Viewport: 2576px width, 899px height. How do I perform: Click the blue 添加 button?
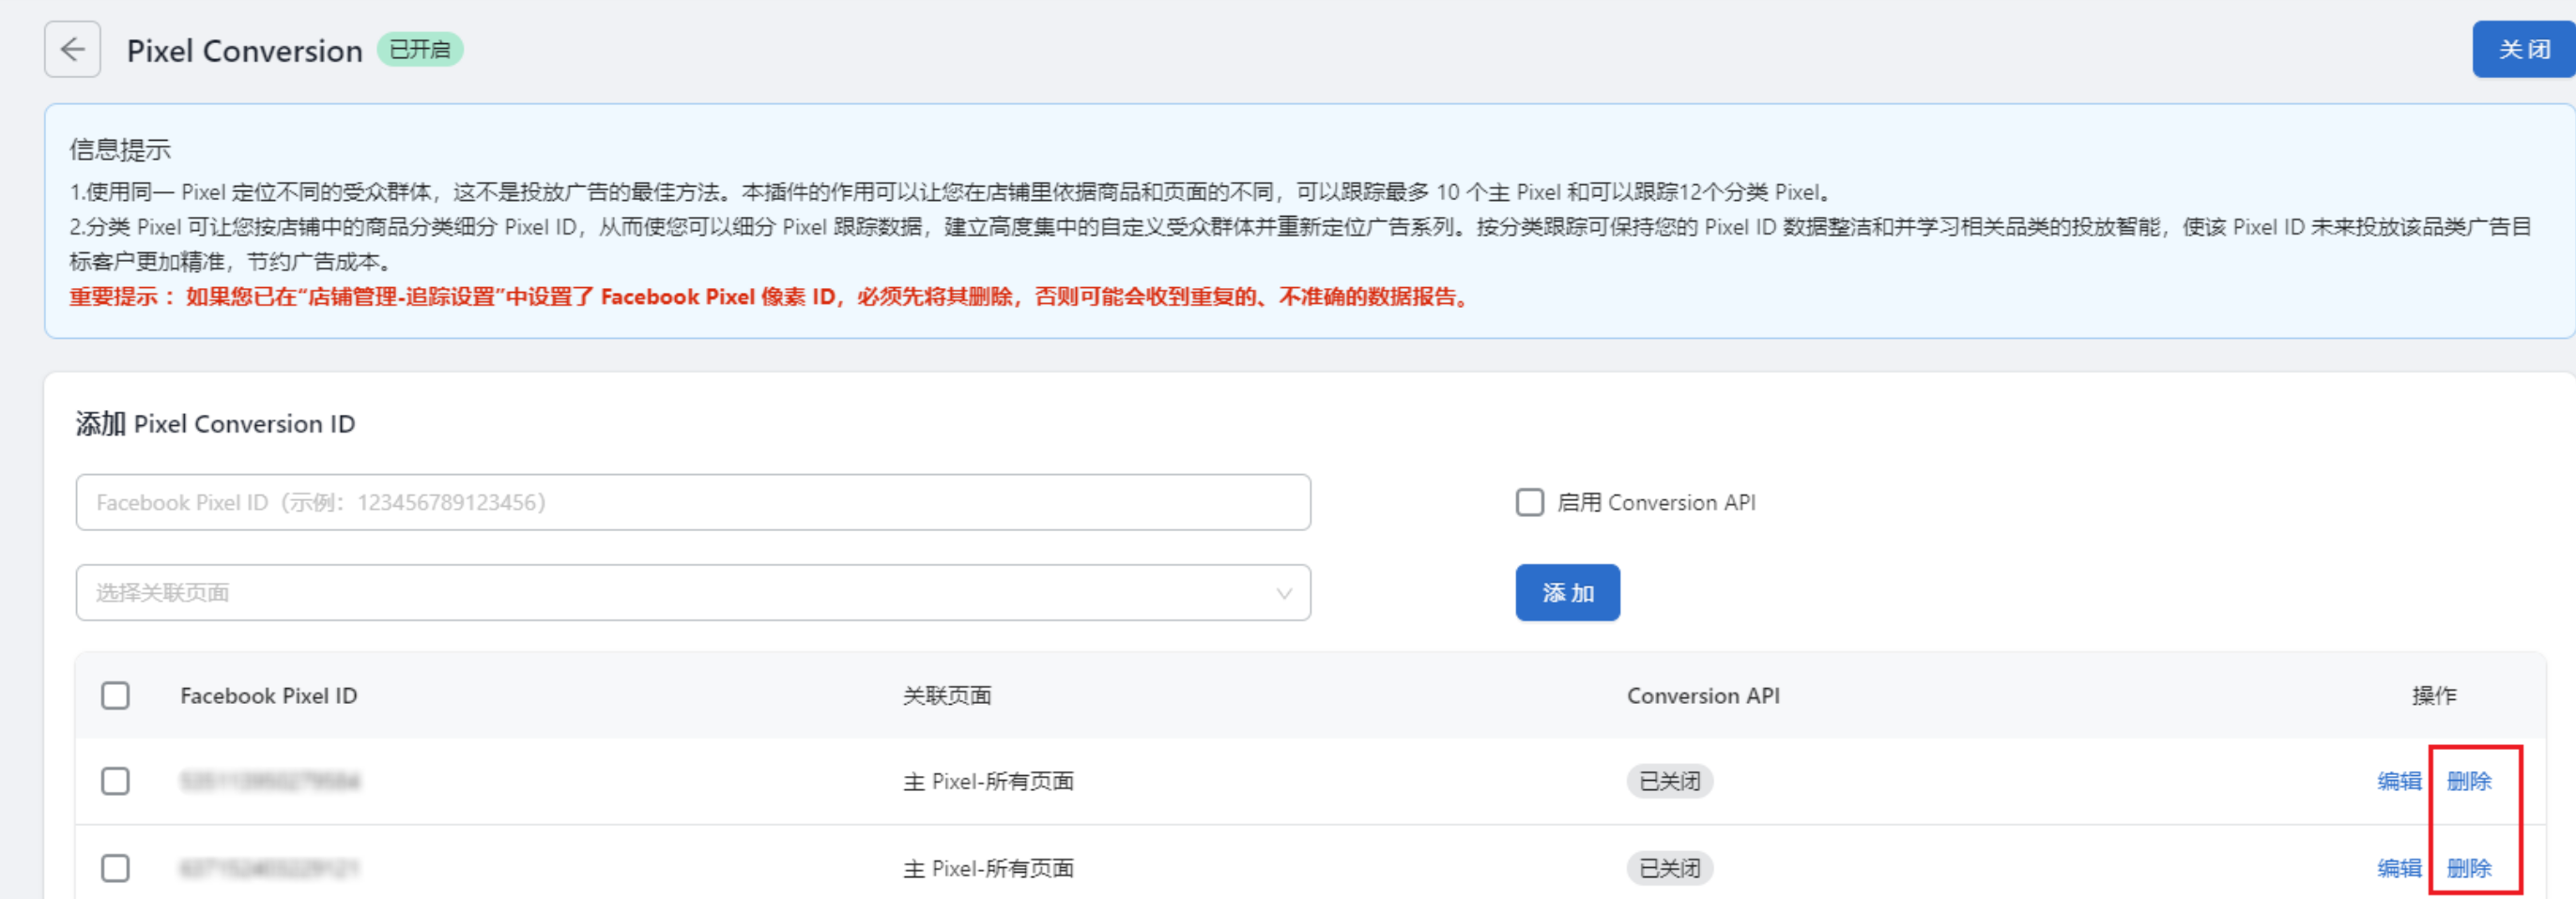click(1567, 592)
